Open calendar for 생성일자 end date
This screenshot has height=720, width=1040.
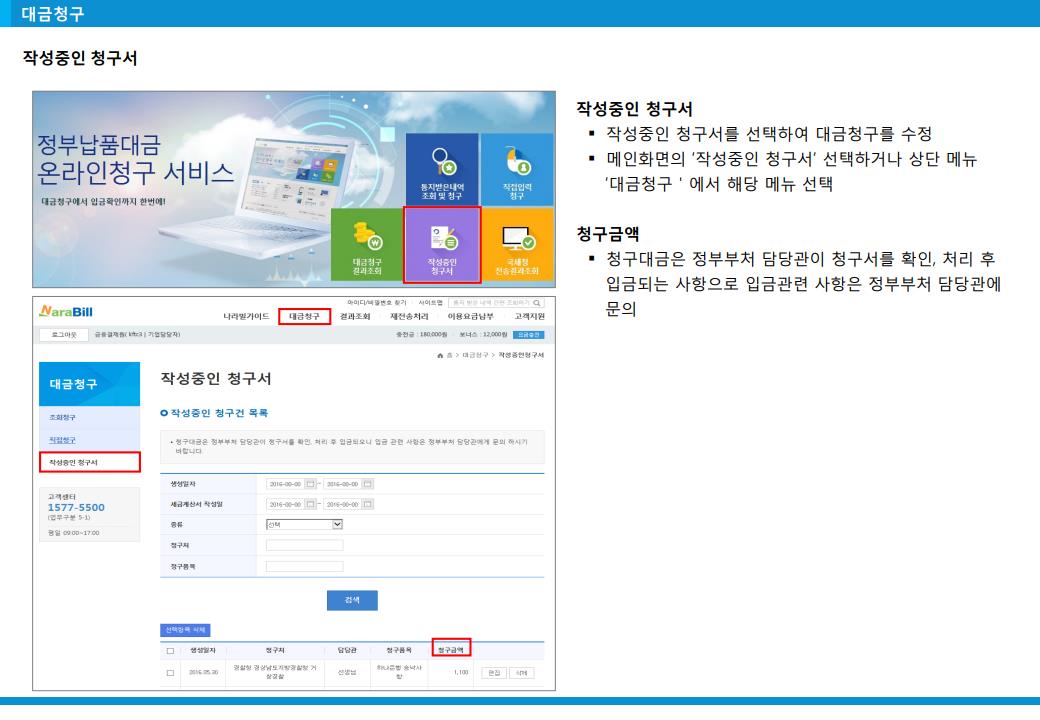coord(368,484)
